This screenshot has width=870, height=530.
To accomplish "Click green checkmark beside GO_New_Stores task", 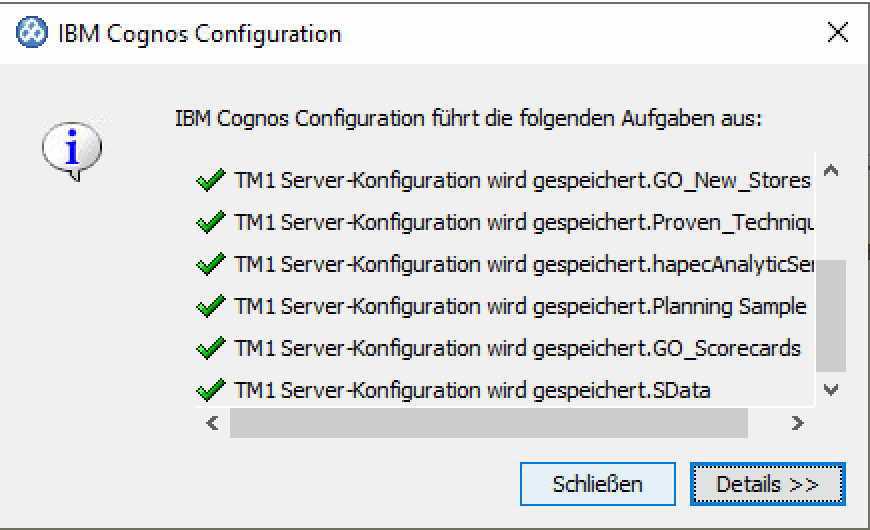I will point(210,182).
